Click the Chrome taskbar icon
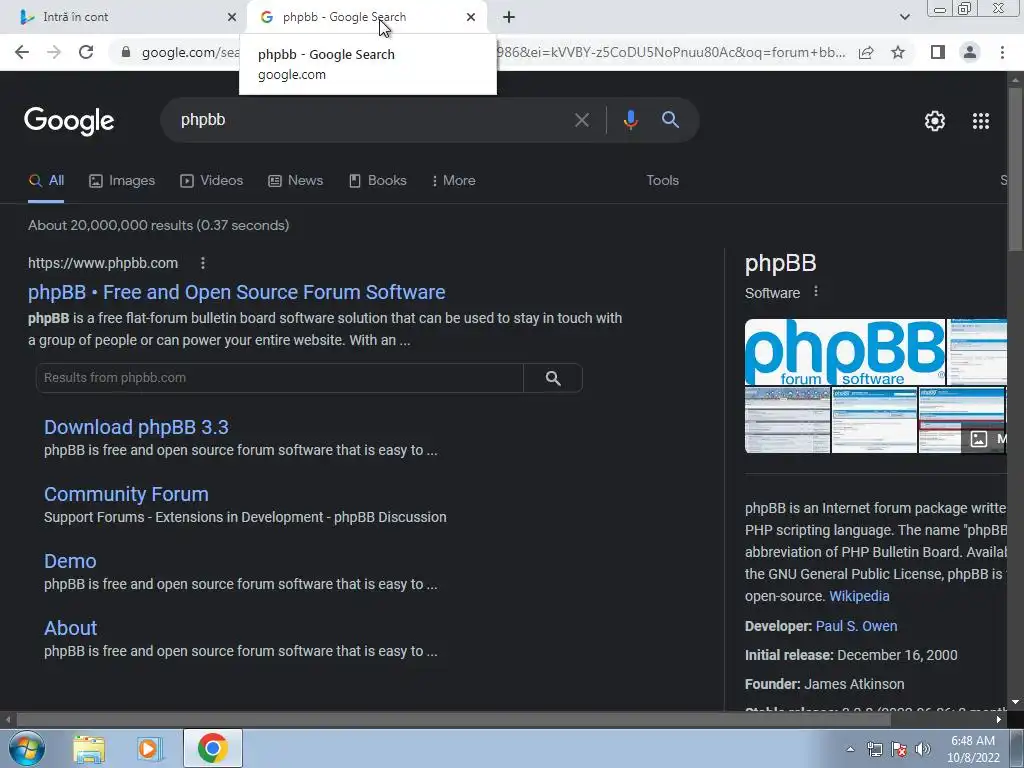 click(x=213, y=748)
